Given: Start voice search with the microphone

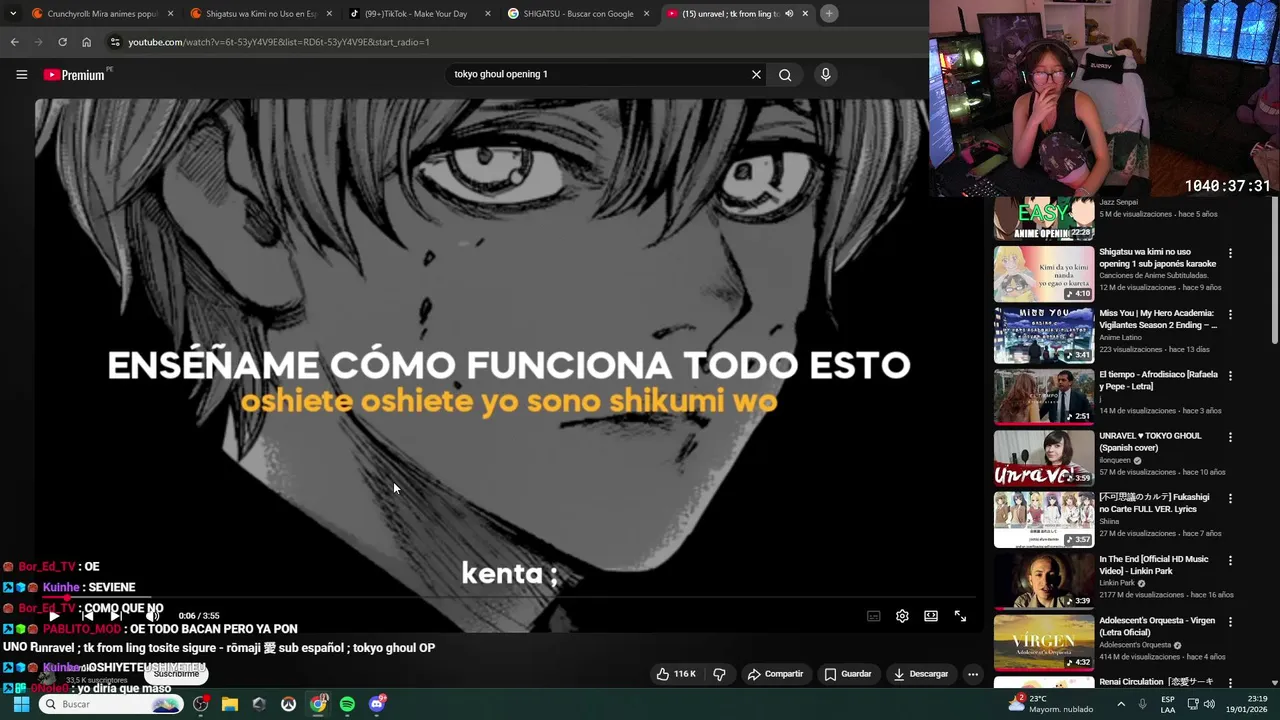Looking at the screenshot, I should coord(825,74).
